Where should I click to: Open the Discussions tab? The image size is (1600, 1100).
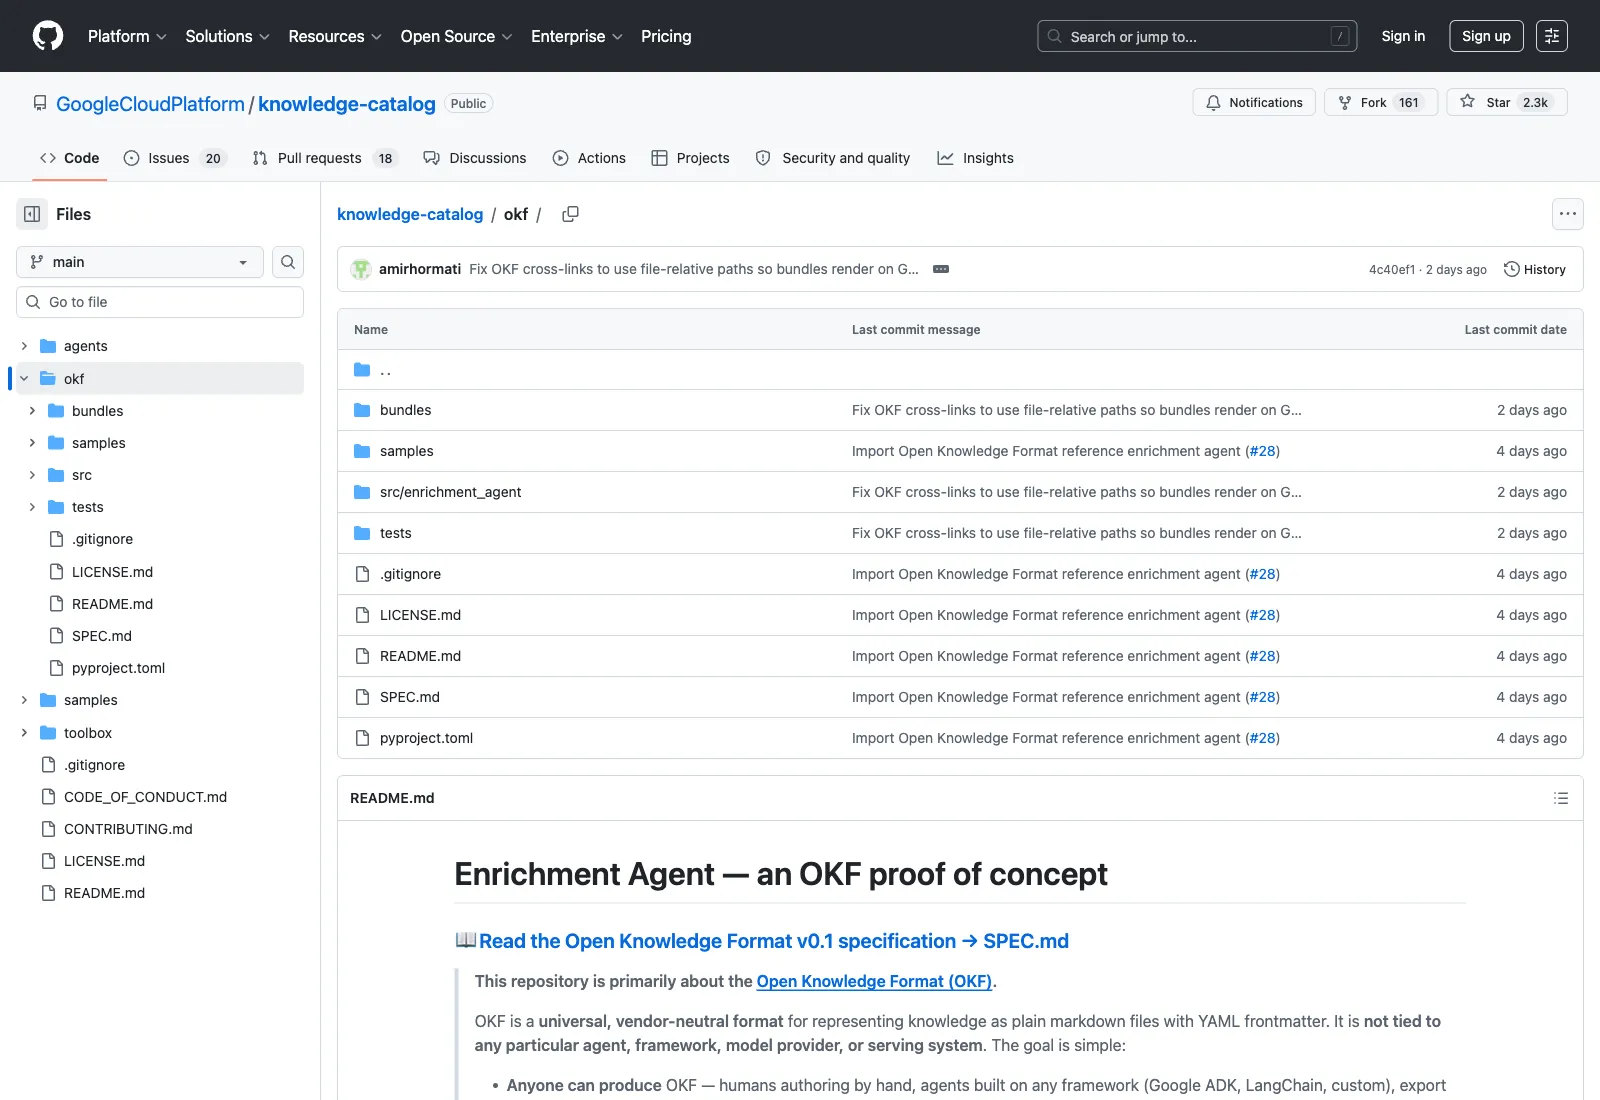pos(475,158)
